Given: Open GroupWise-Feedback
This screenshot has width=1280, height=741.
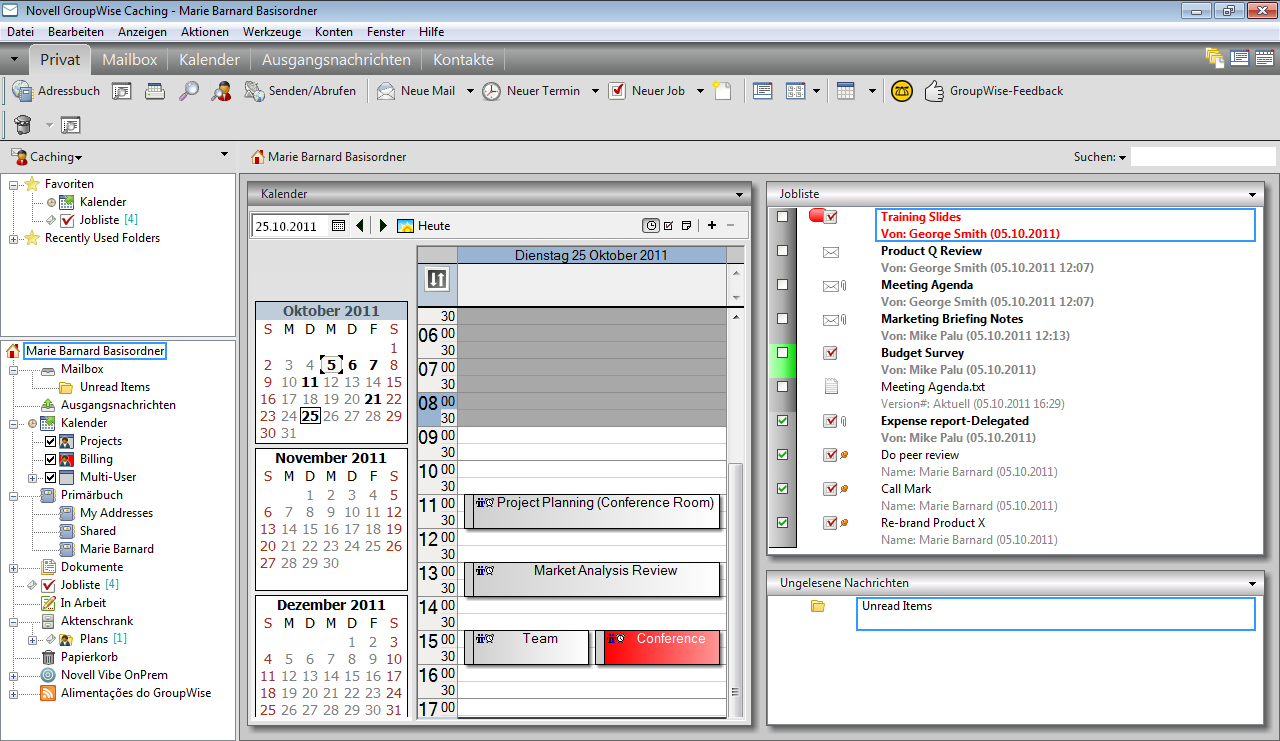Looking at the screenshot, I should pyautogui.click(x=993, y=91).
